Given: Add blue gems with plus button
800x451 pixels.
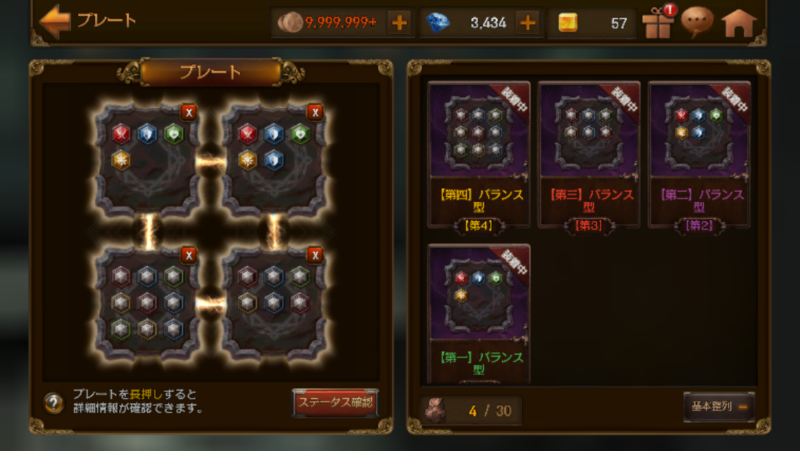Looking at the screenshot, I should pyautogui.click(x=528, y=22).
